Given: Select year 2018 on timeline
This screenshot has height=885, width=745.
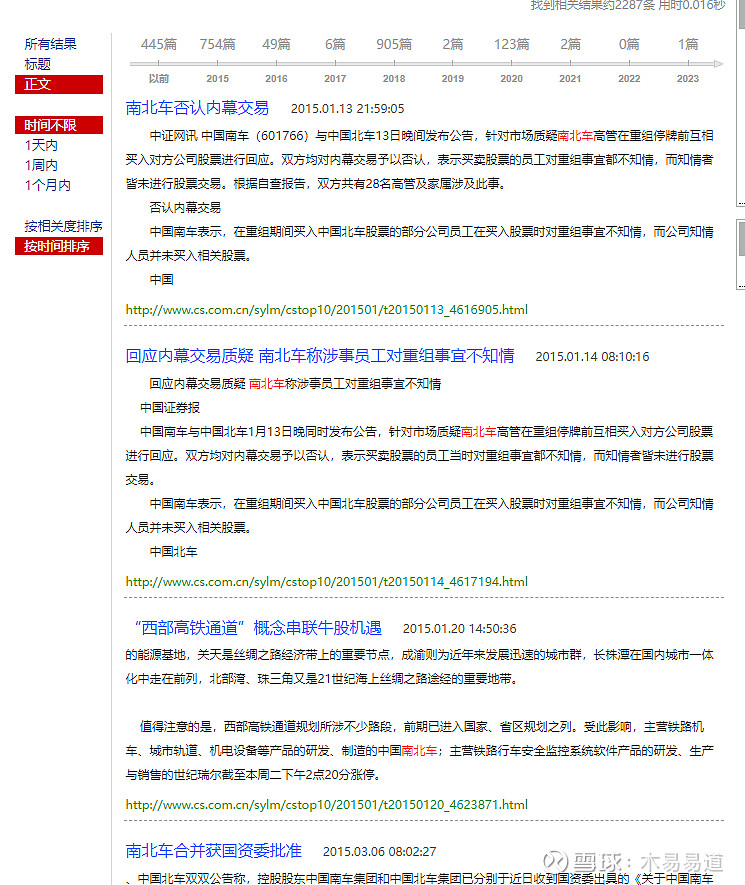Looking at the screenshot, I should [394, 78].
